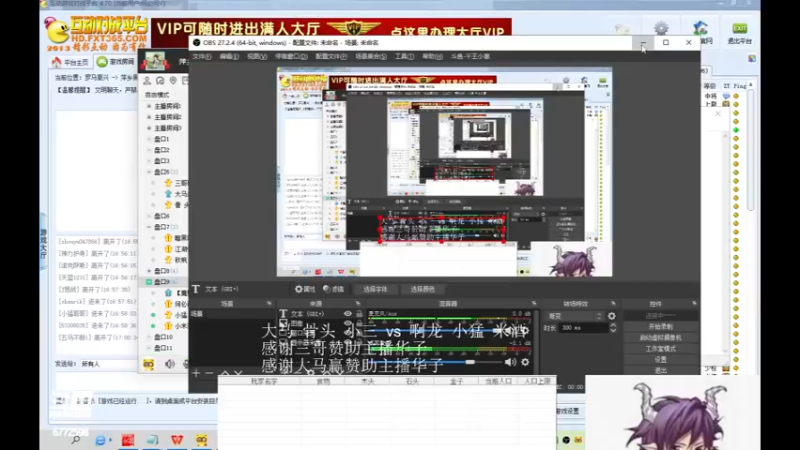
Task: Toggle lock on 文本 (GDI+) source
Action: (x=359, y=314)
